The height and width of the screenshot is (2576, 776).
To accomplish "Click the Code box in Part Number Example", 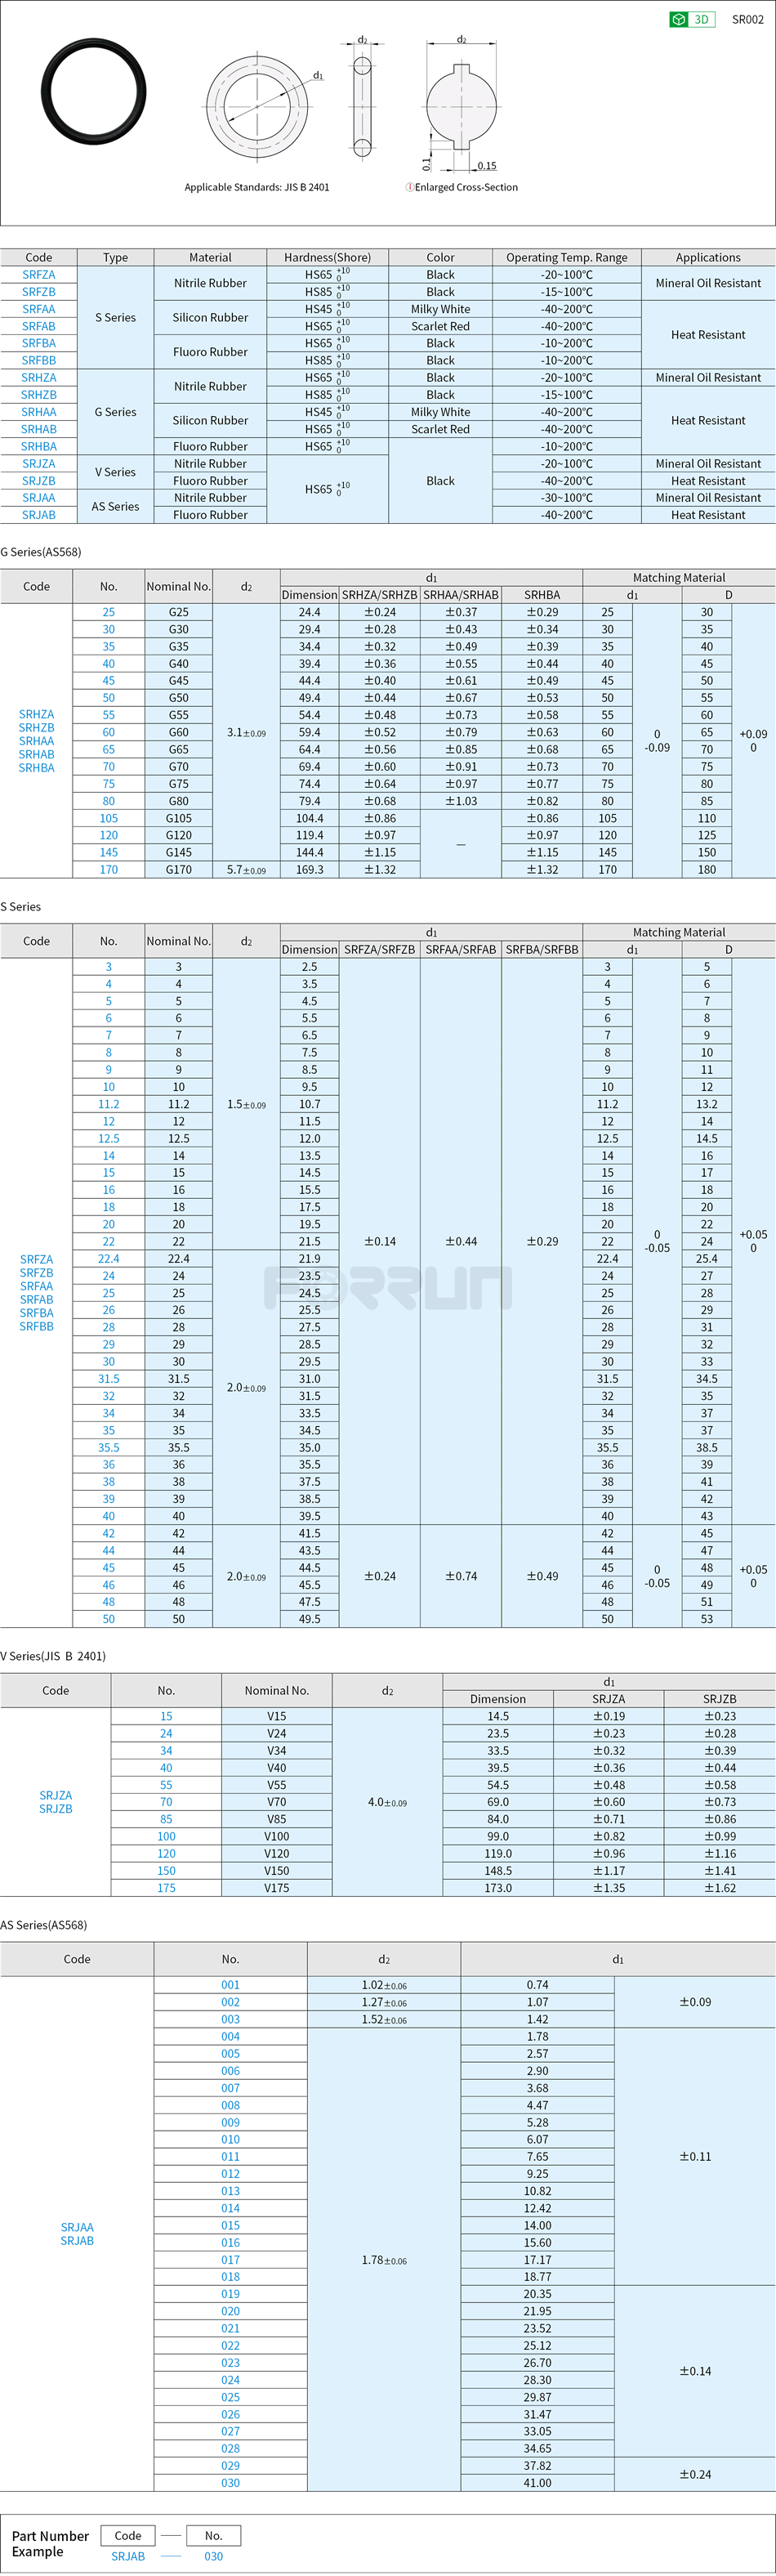I will 128,2535.
